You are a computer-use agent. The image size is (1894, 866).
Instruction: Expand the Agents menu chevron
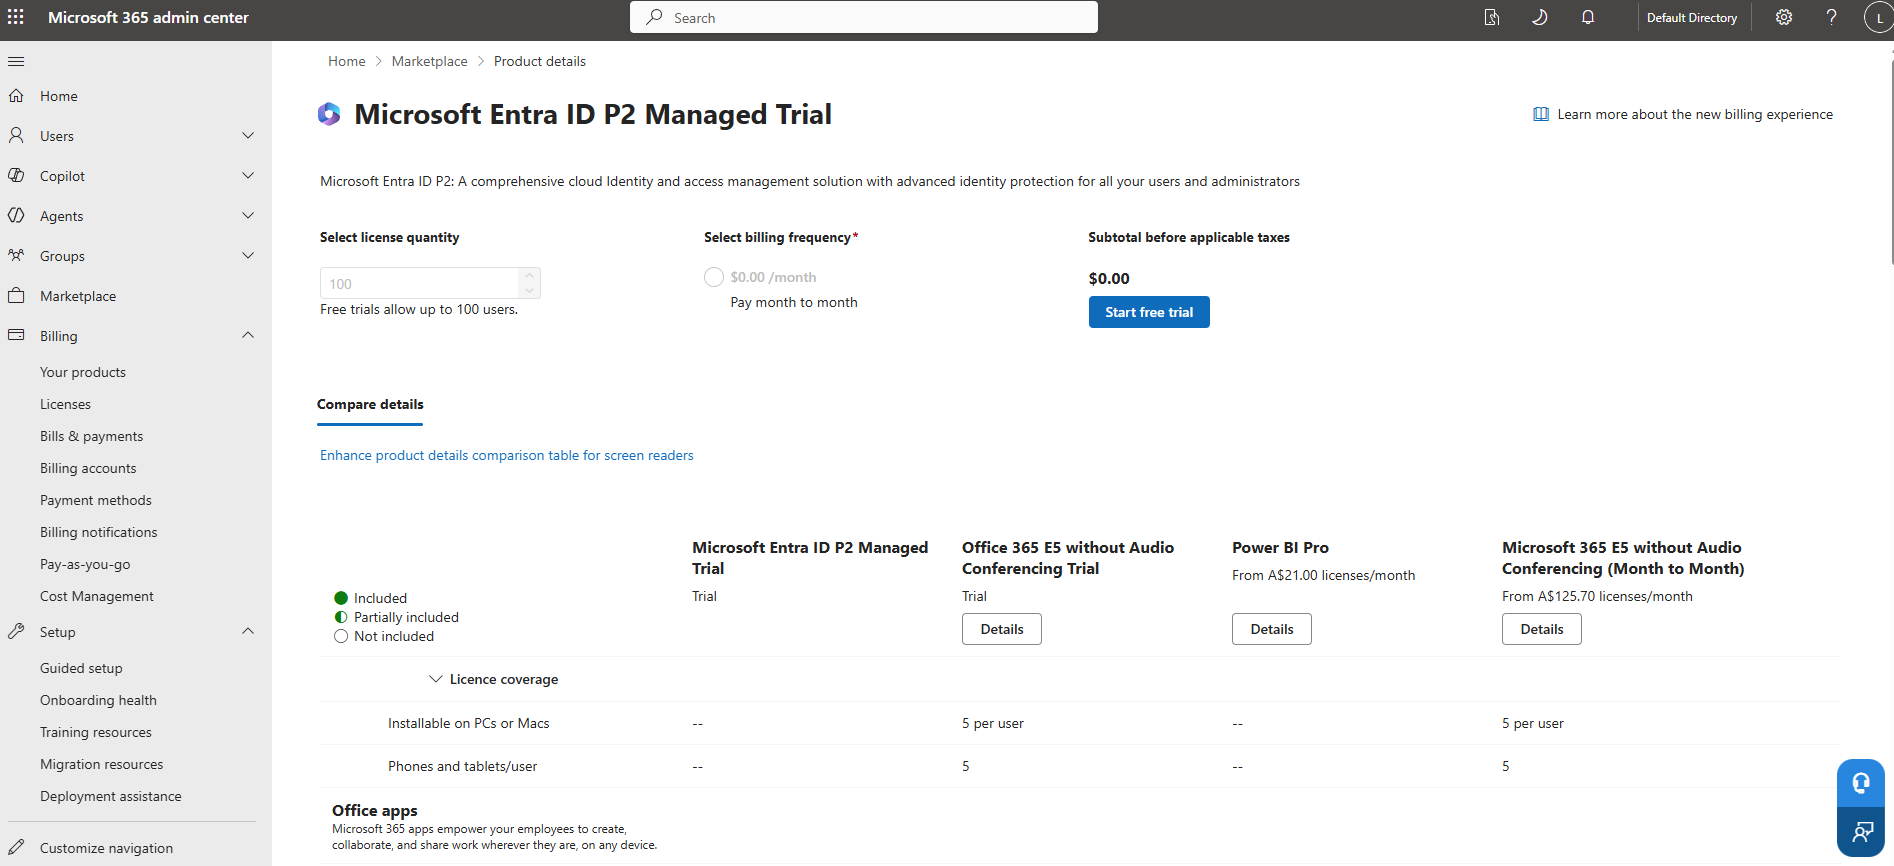coord(248,215)
